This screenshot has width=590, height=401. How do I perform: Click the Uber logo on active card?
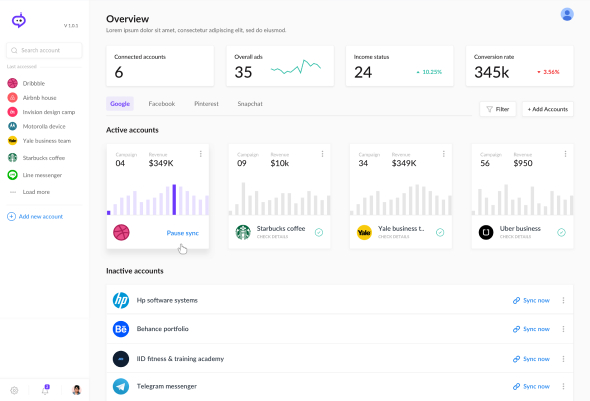click(x=486, y=232)
